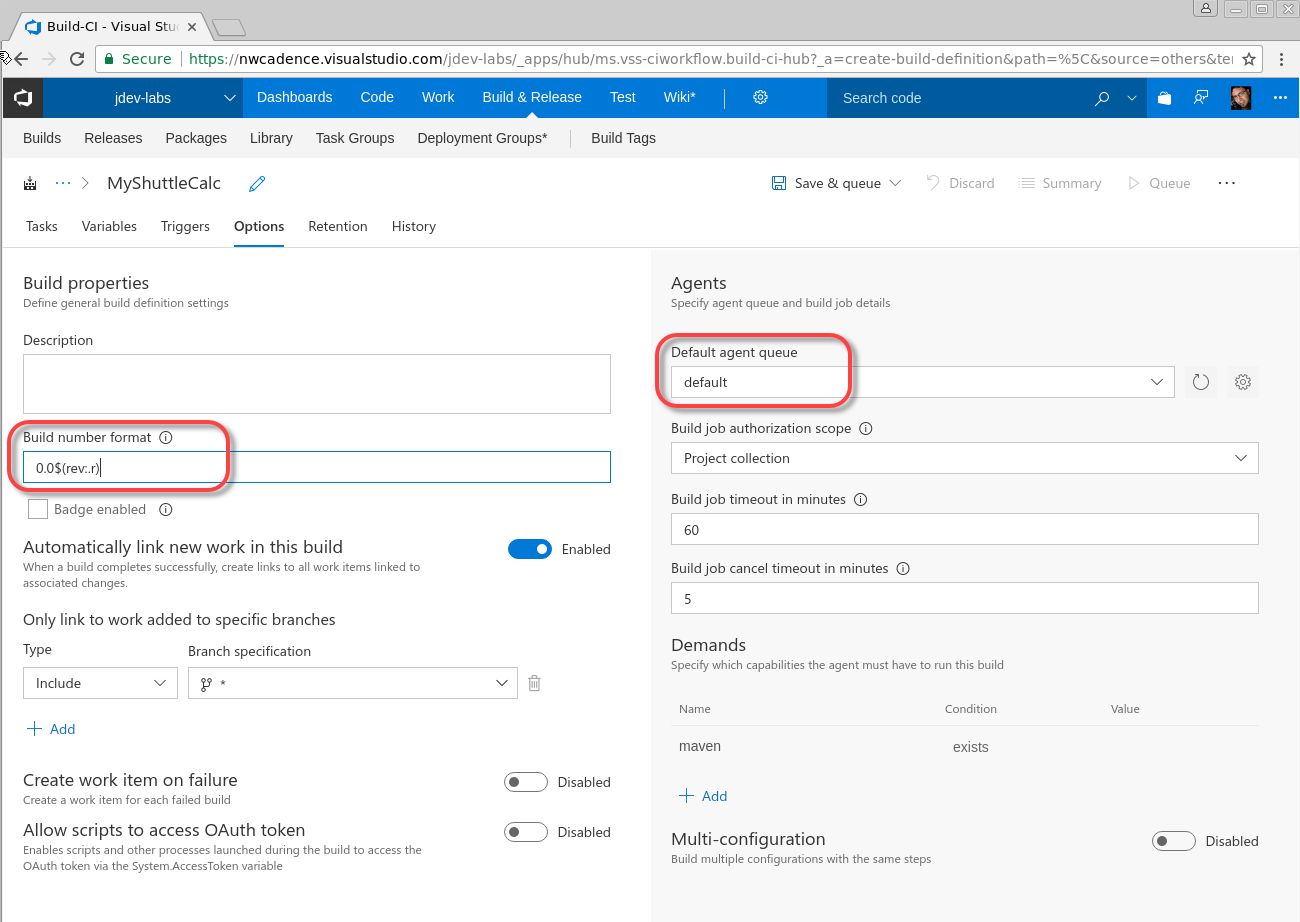Switch to the History tab

[414, 226]
